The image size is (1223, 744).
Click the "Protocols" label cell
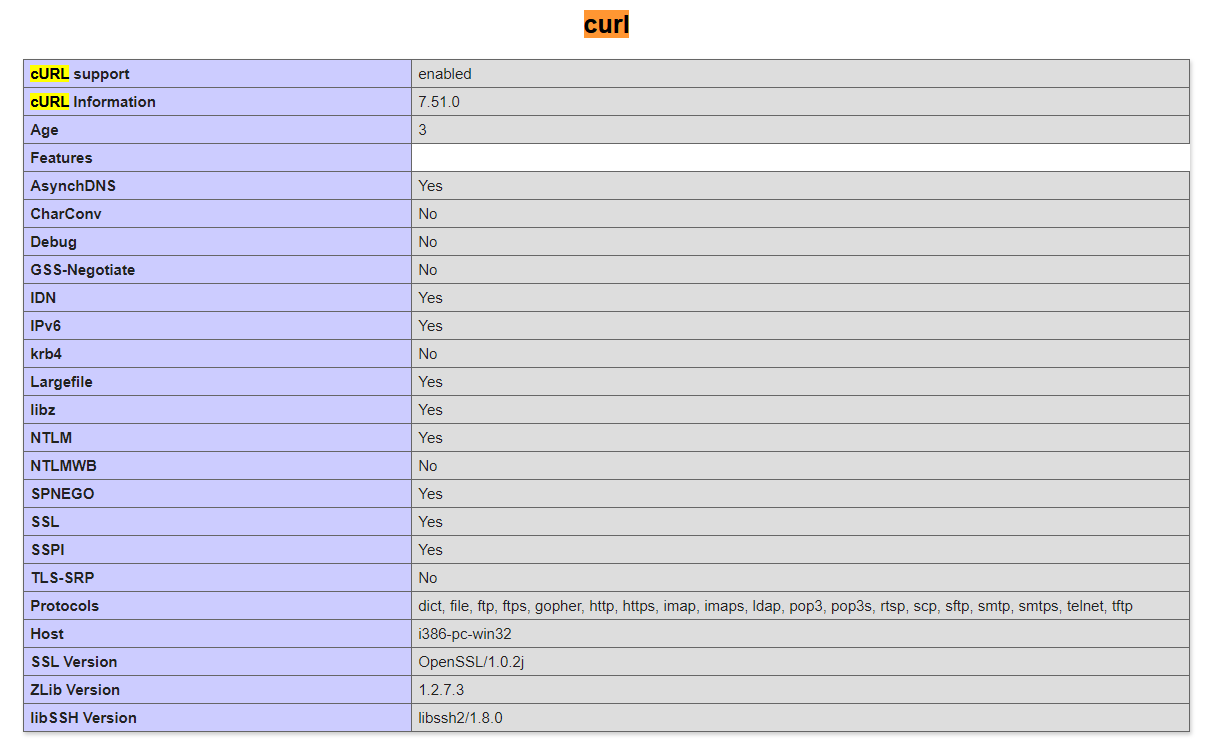coord(217,606)
